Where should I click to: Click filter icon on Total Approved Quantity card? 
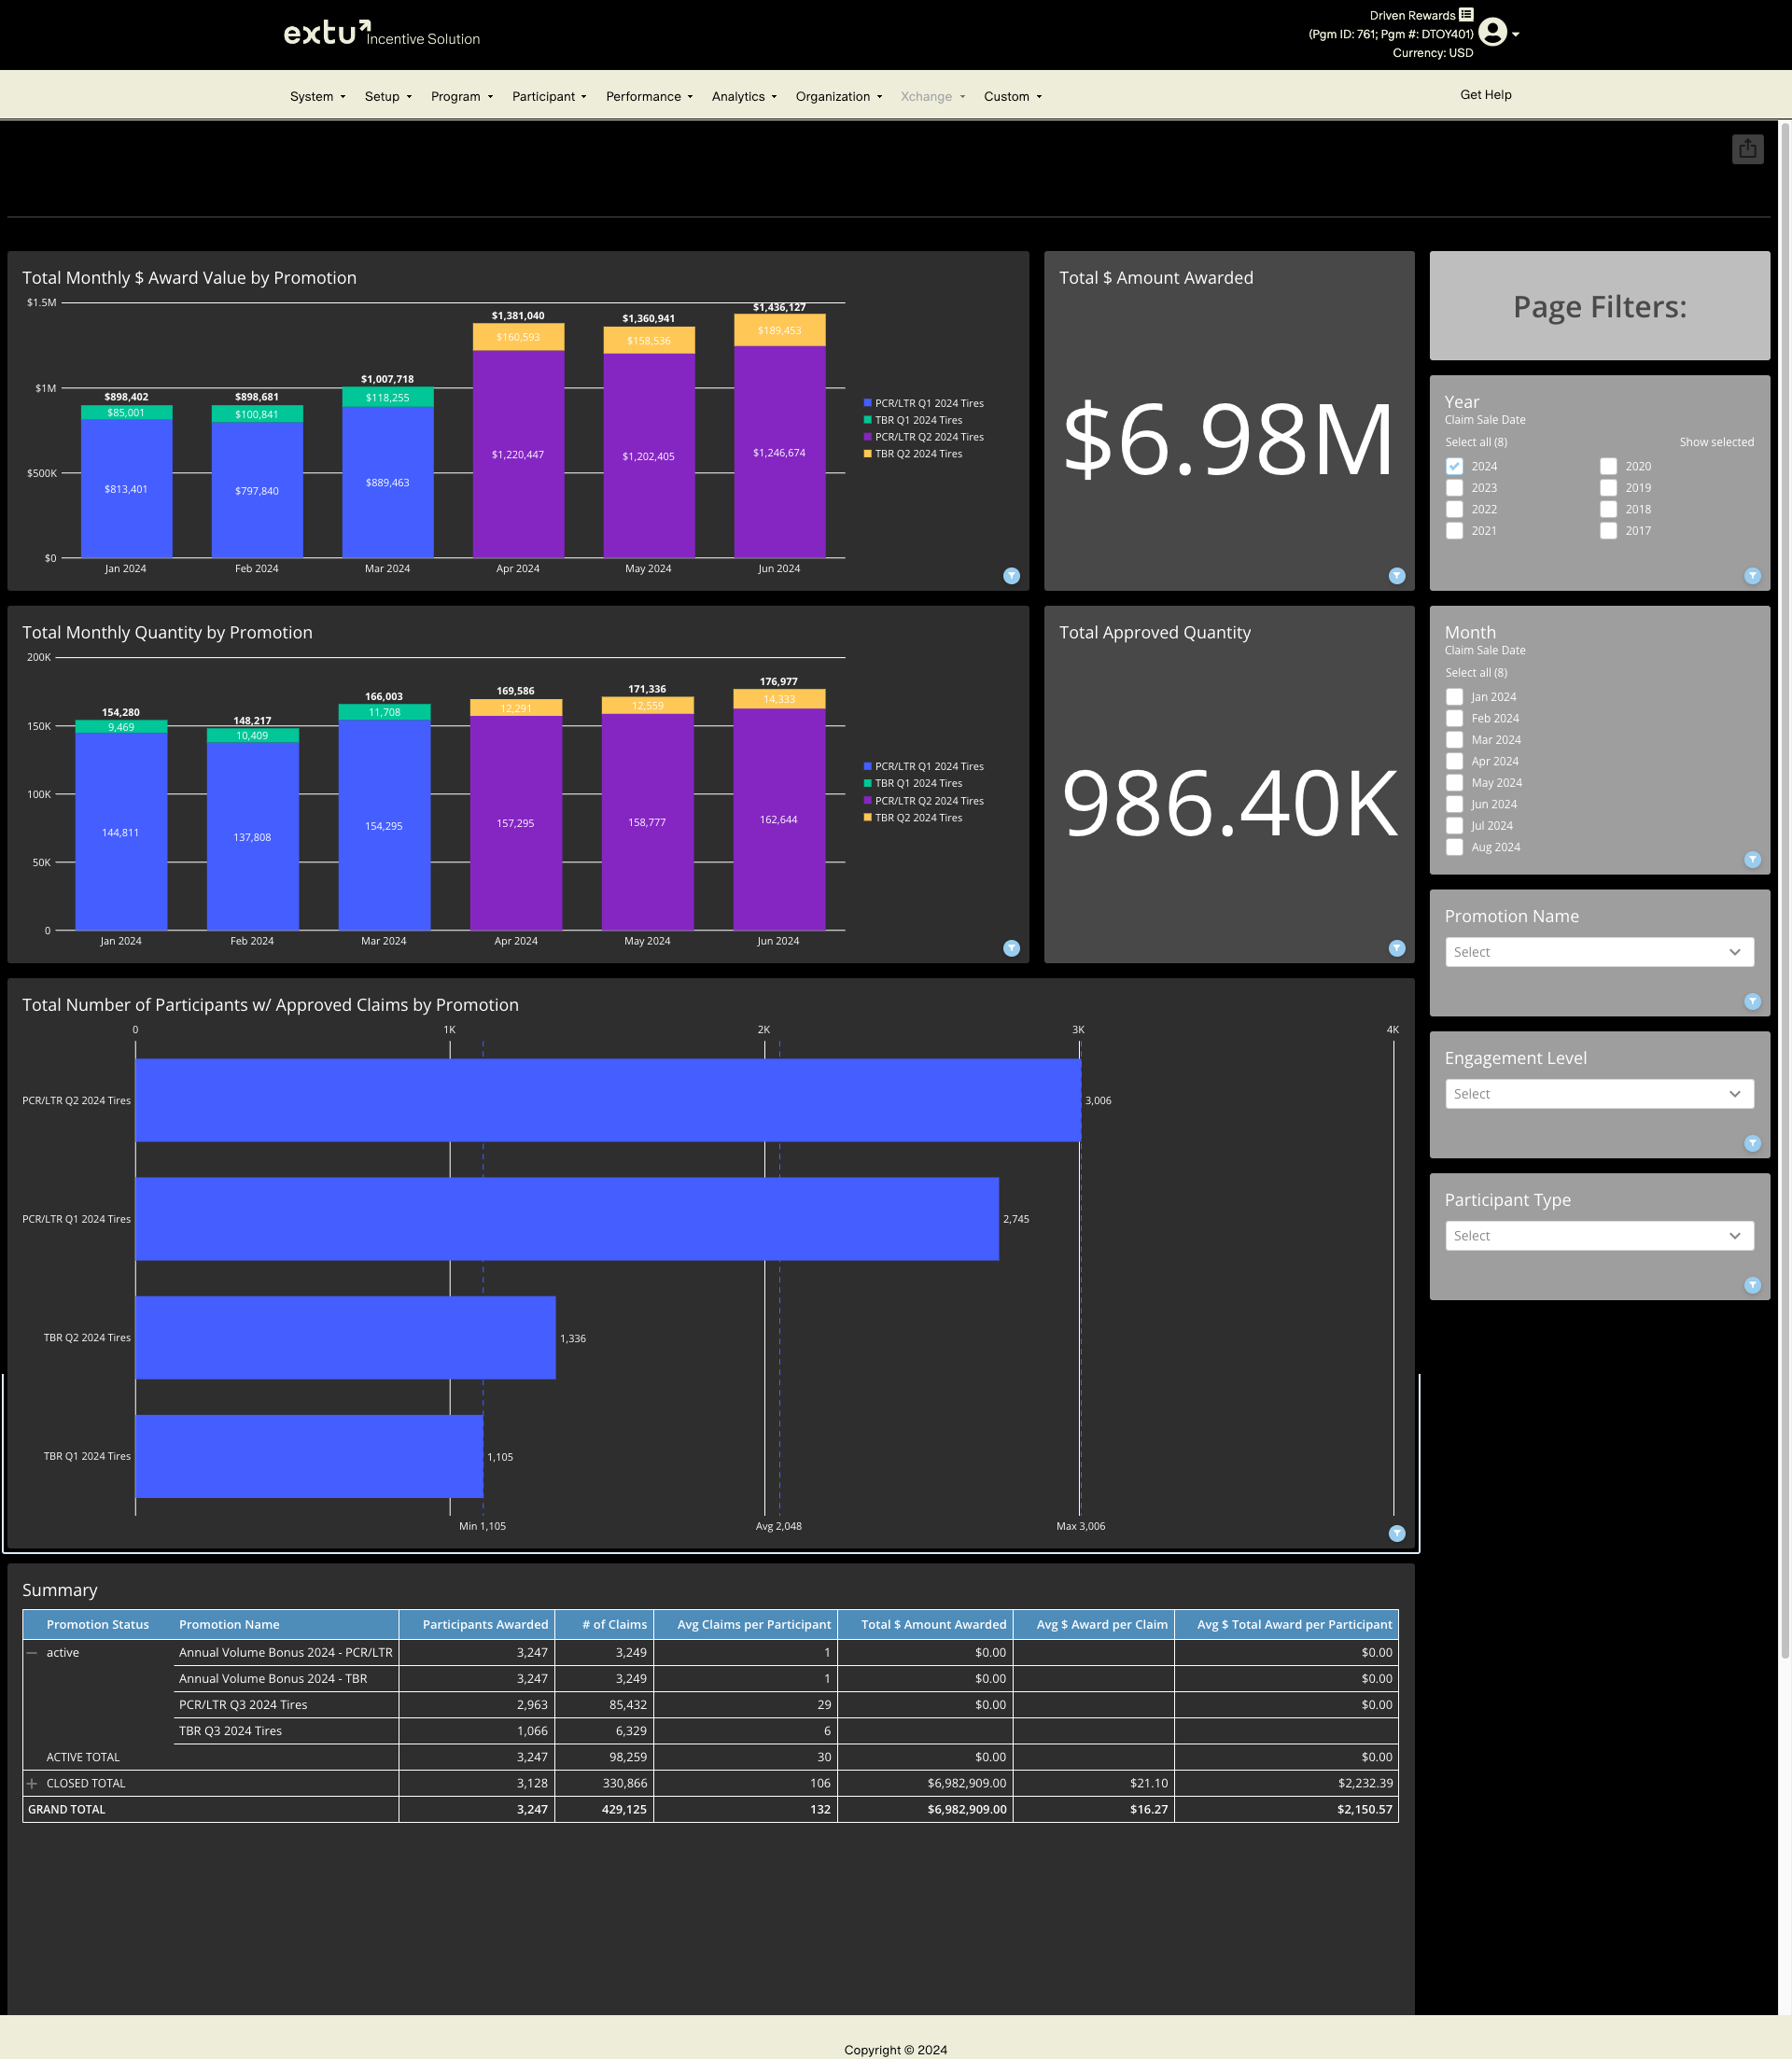point(1397,948)
